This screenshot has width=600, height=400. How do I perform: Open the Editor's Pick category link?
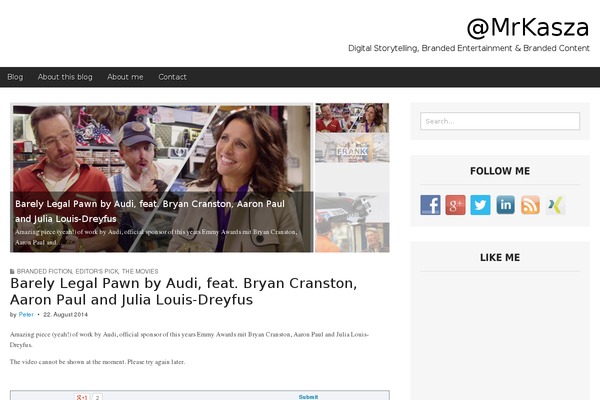tap(97, 271)
